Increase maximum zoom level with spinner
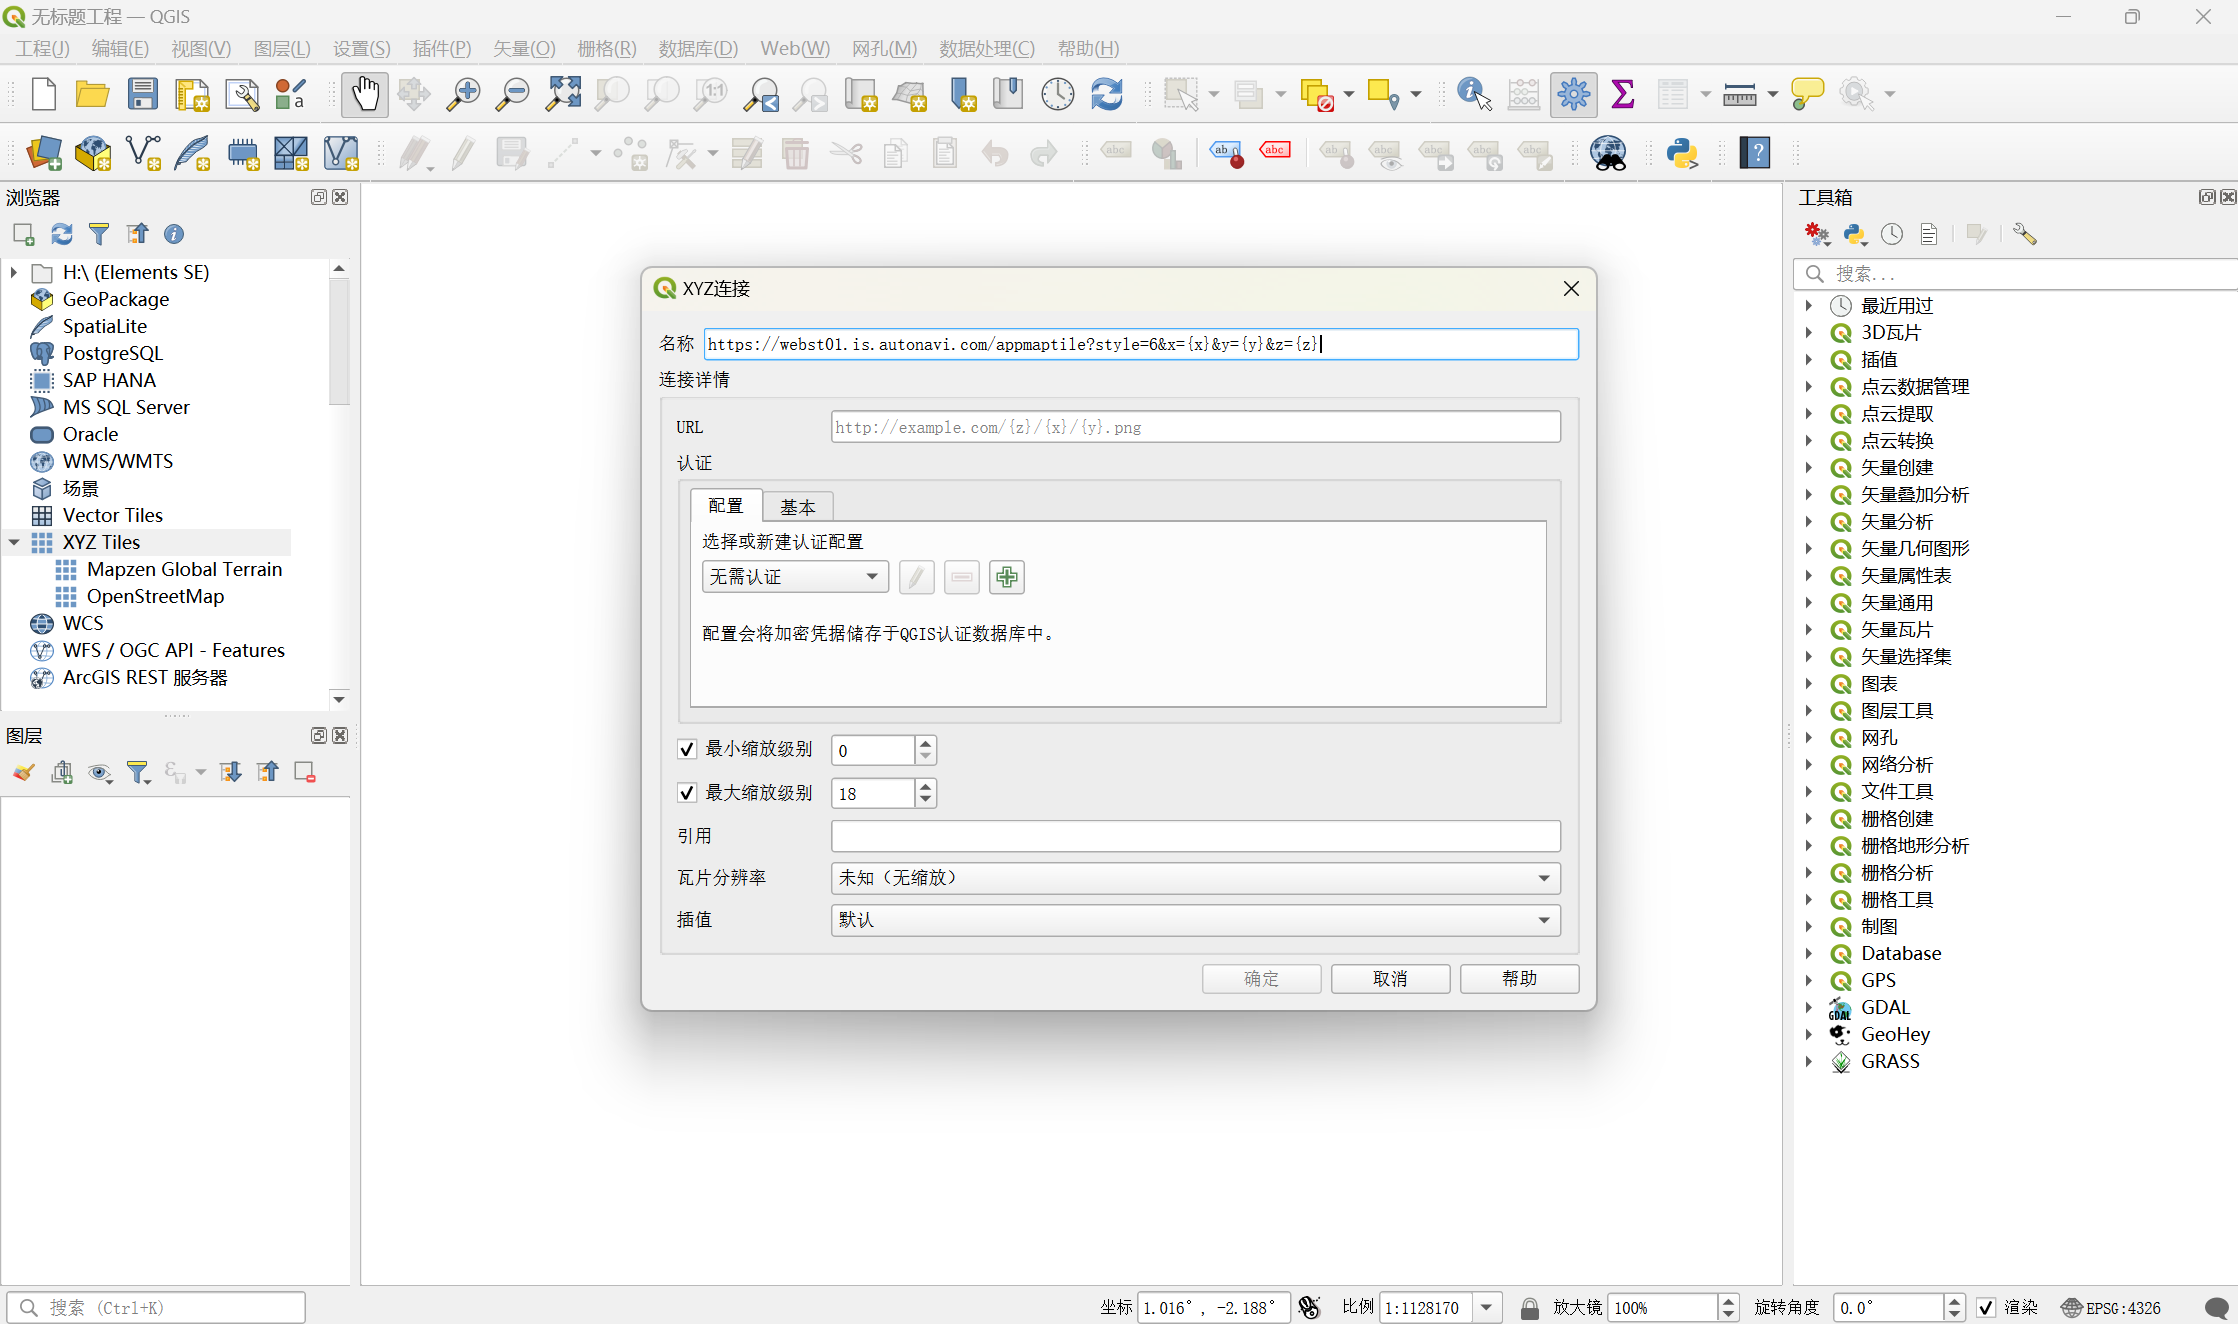Screen dimensions: 2238x1324 tap(926, 786)
